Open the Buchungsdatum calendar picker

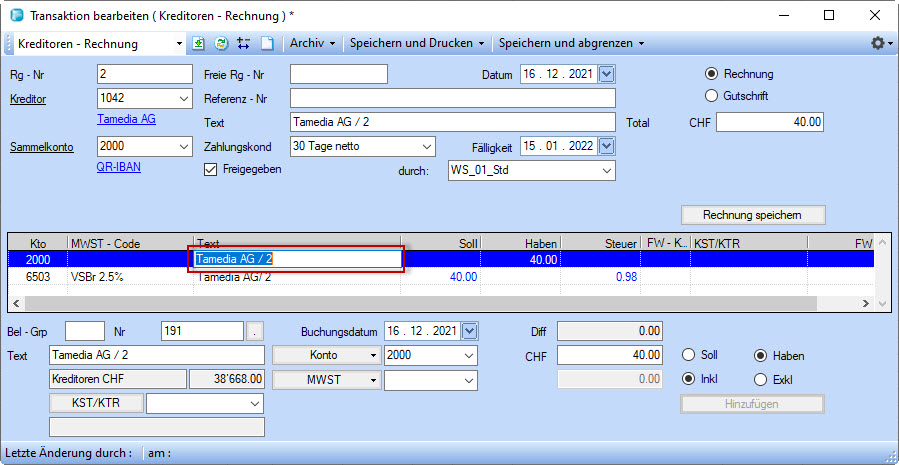click(x=471, y=331)
